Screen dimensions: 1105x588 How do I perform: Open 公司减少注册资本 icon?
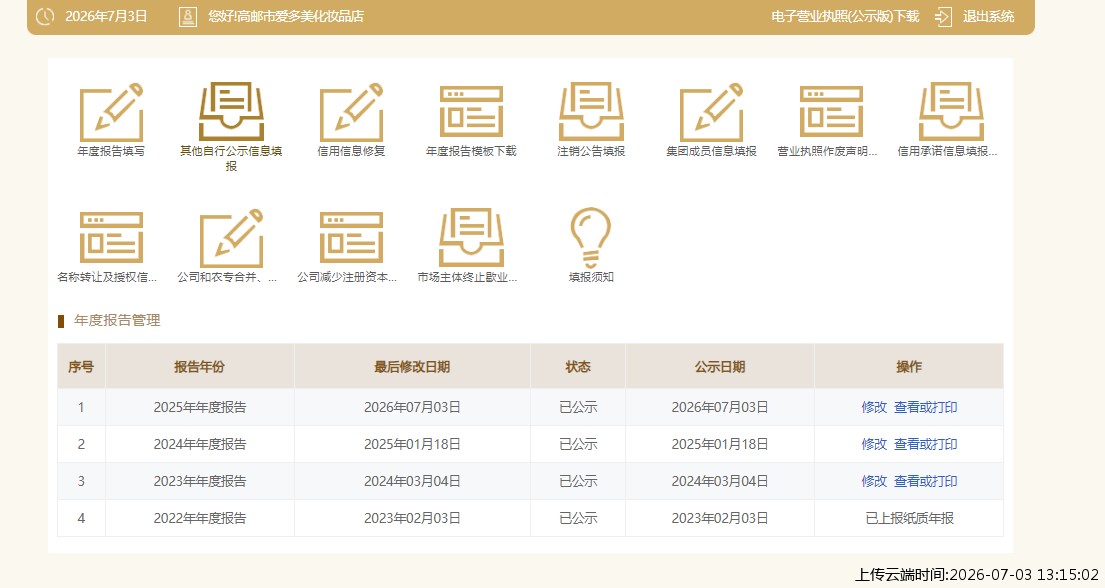[351, 238]
